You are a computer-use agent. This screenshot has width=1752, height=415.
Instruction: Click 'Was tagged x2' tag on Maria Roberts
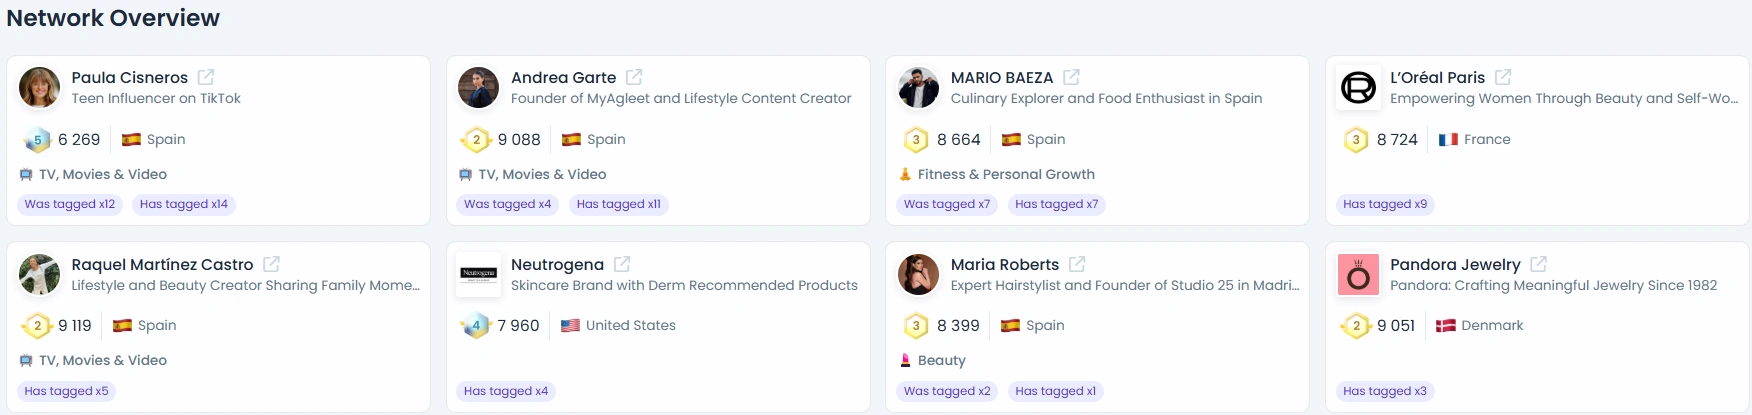click(x=947, y=391)
